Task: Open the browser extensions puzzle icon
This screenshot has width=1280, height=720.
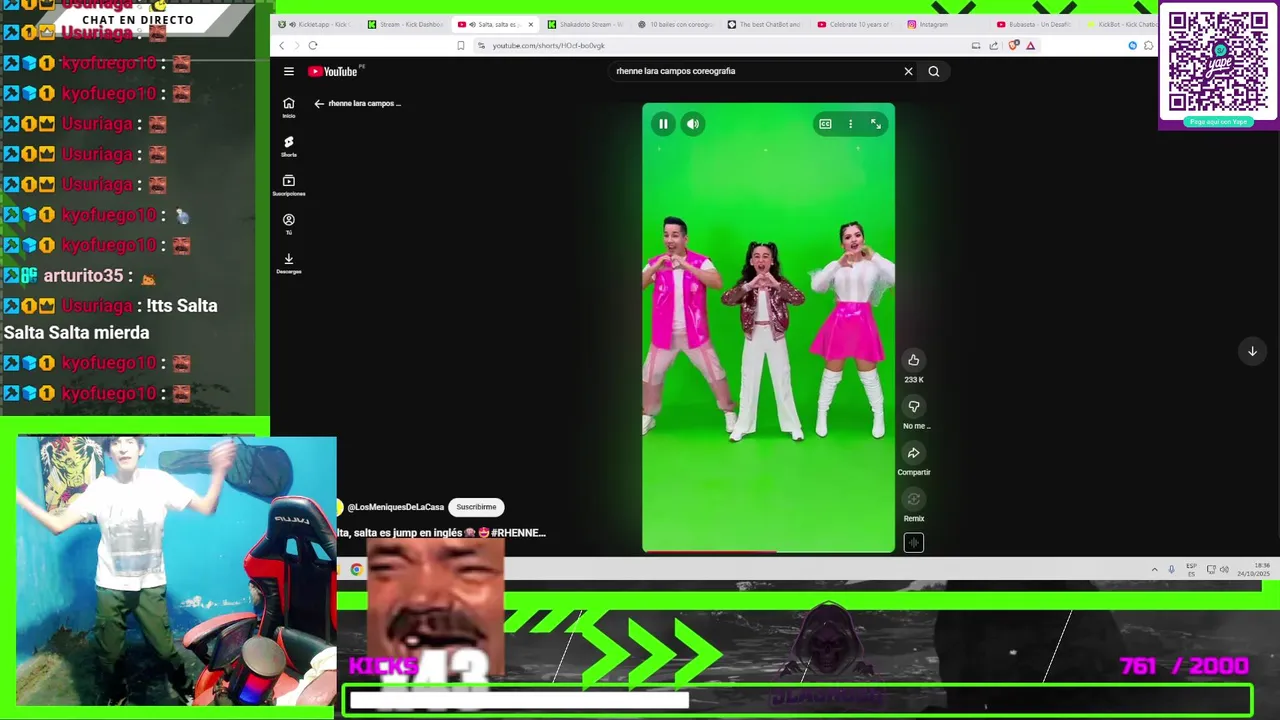Action: click(1148, 45)
